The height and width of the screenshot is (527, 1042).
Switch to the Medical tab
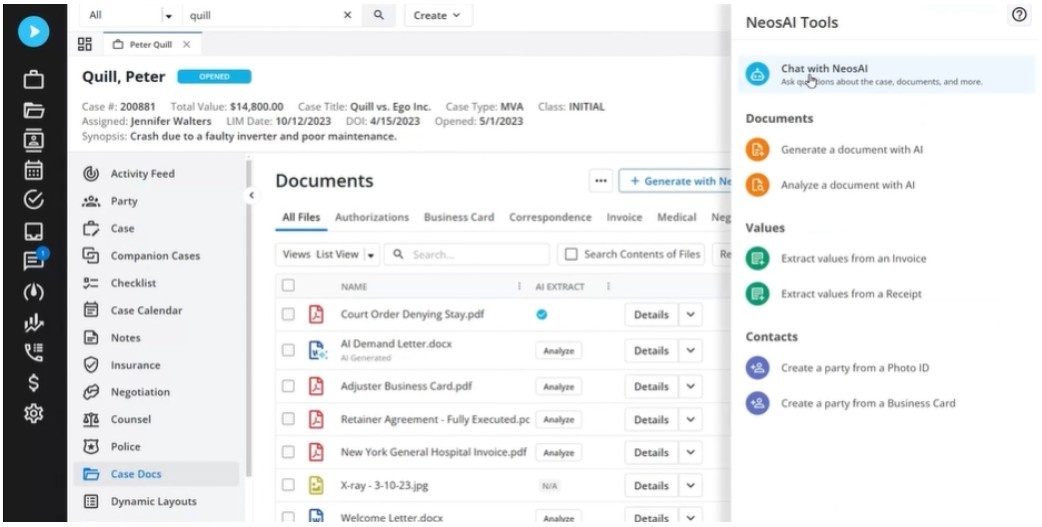677,217
